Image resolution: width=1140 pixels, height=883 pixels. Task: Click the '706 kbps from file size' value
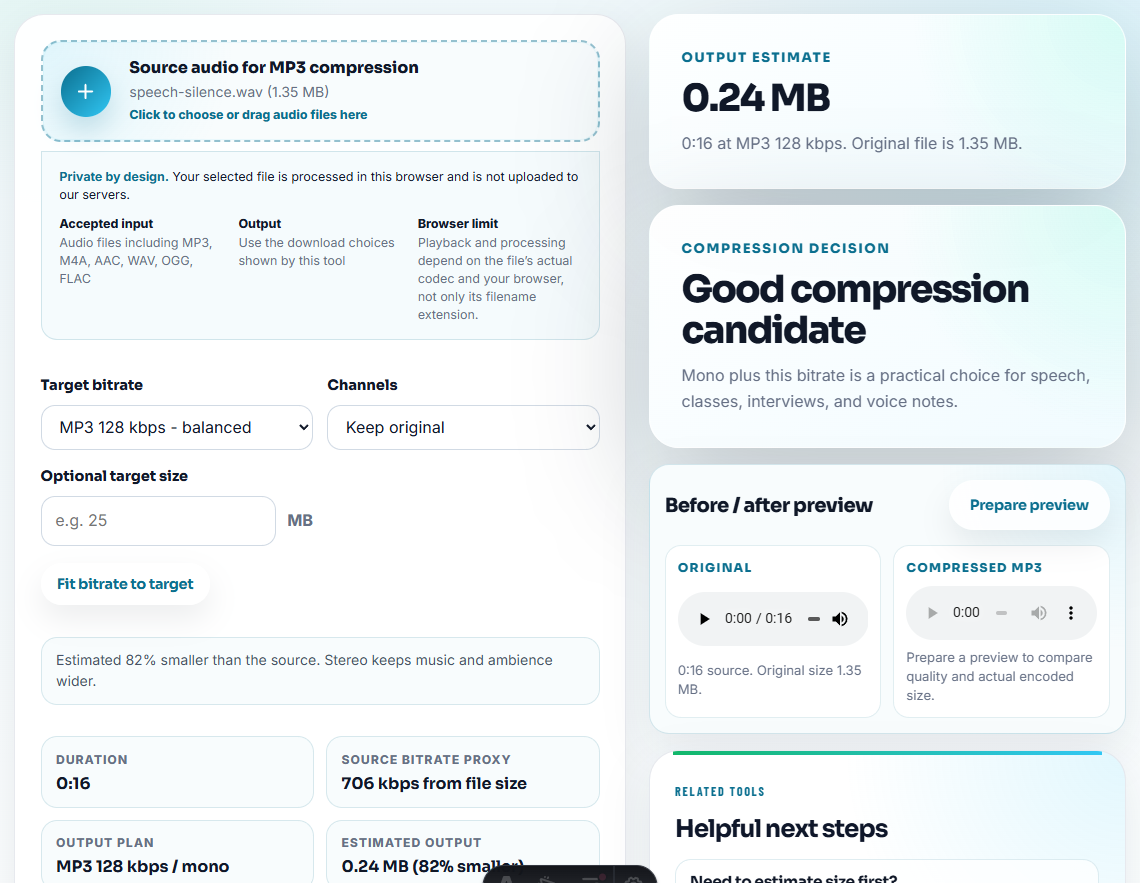click(x=434, y=783)
